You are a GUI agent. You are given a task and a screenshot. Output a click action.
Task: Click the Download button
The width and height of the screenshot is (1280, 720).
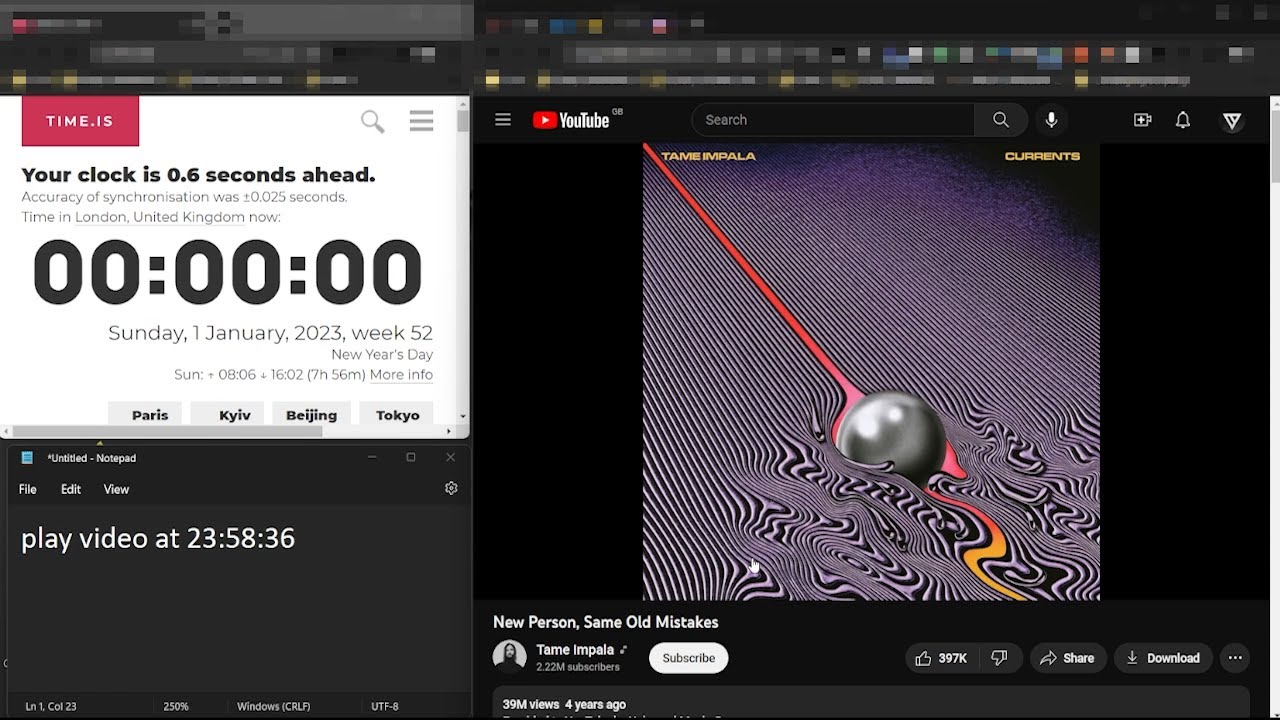tap(1164, 658)
